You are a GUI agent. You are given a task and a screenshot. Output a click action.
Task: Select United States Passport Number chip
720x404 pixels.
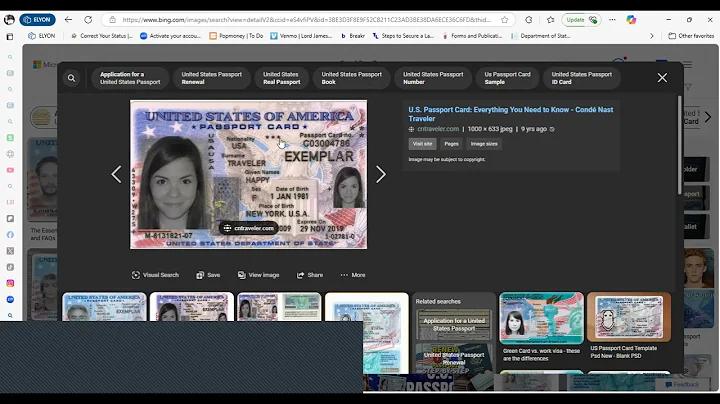coord(433,78)
